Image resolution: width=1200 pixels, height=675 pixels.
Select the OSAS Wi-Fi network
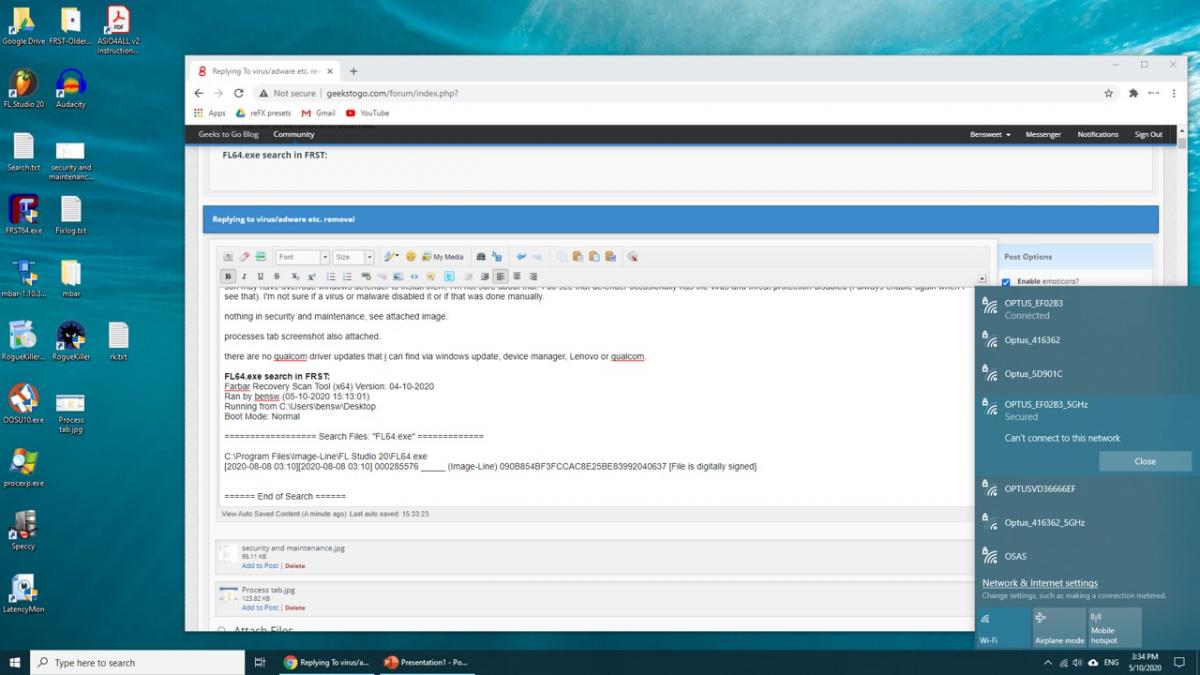(1087, 556)
